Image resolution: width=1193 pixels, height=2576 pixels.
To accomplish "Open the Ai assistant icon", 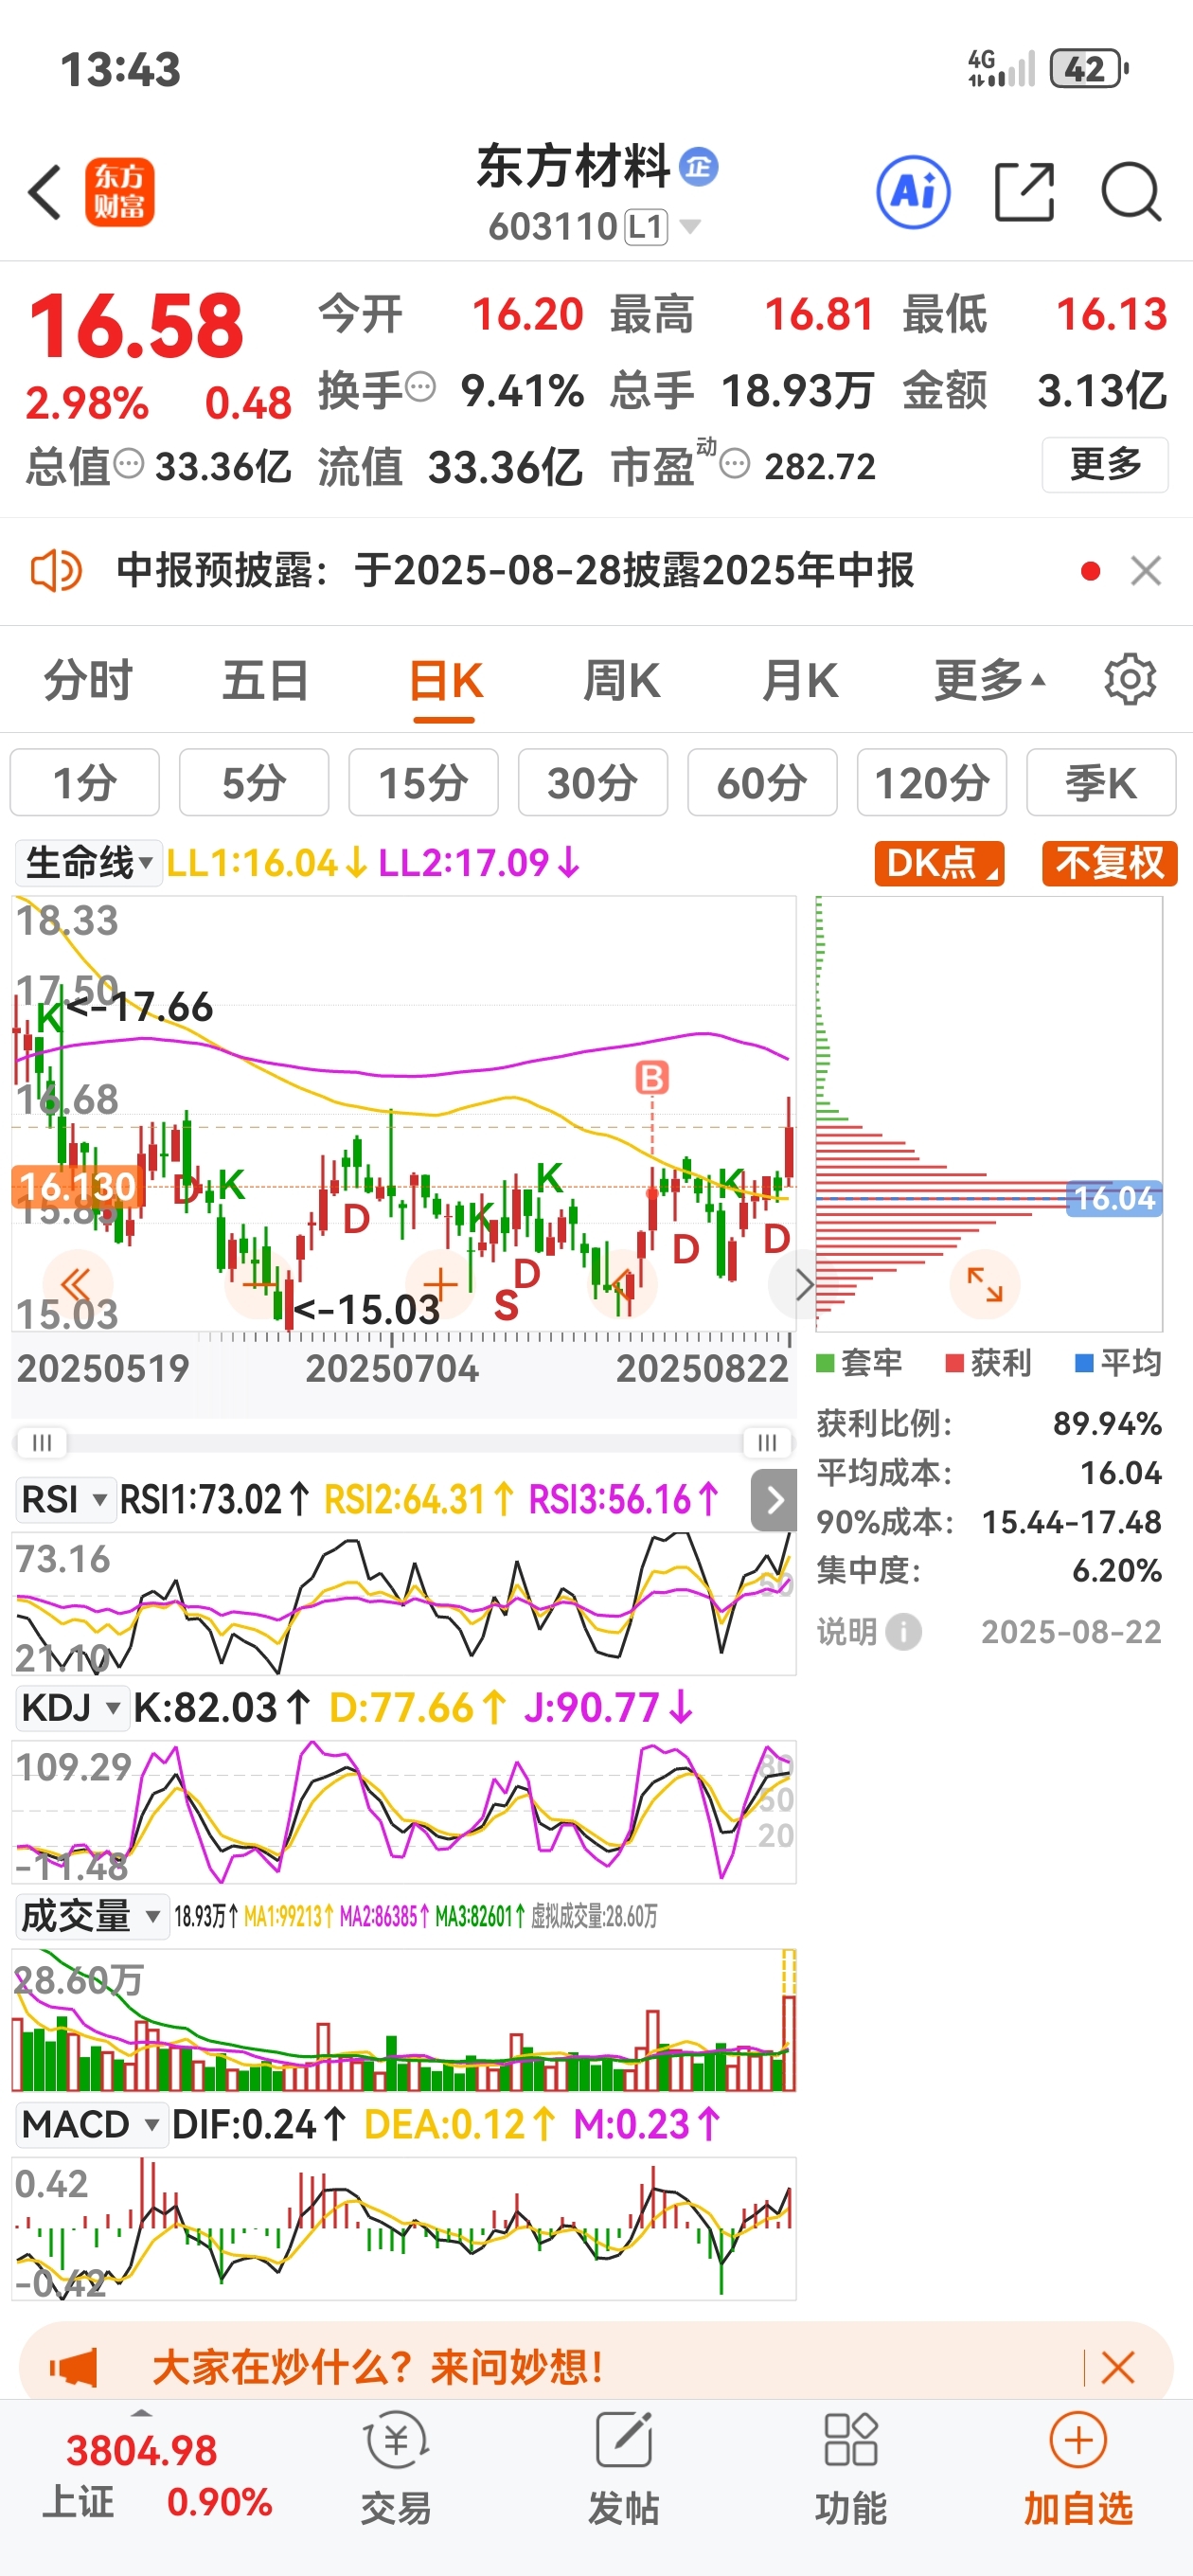I will pyautogui.click(x=913, y=192).
